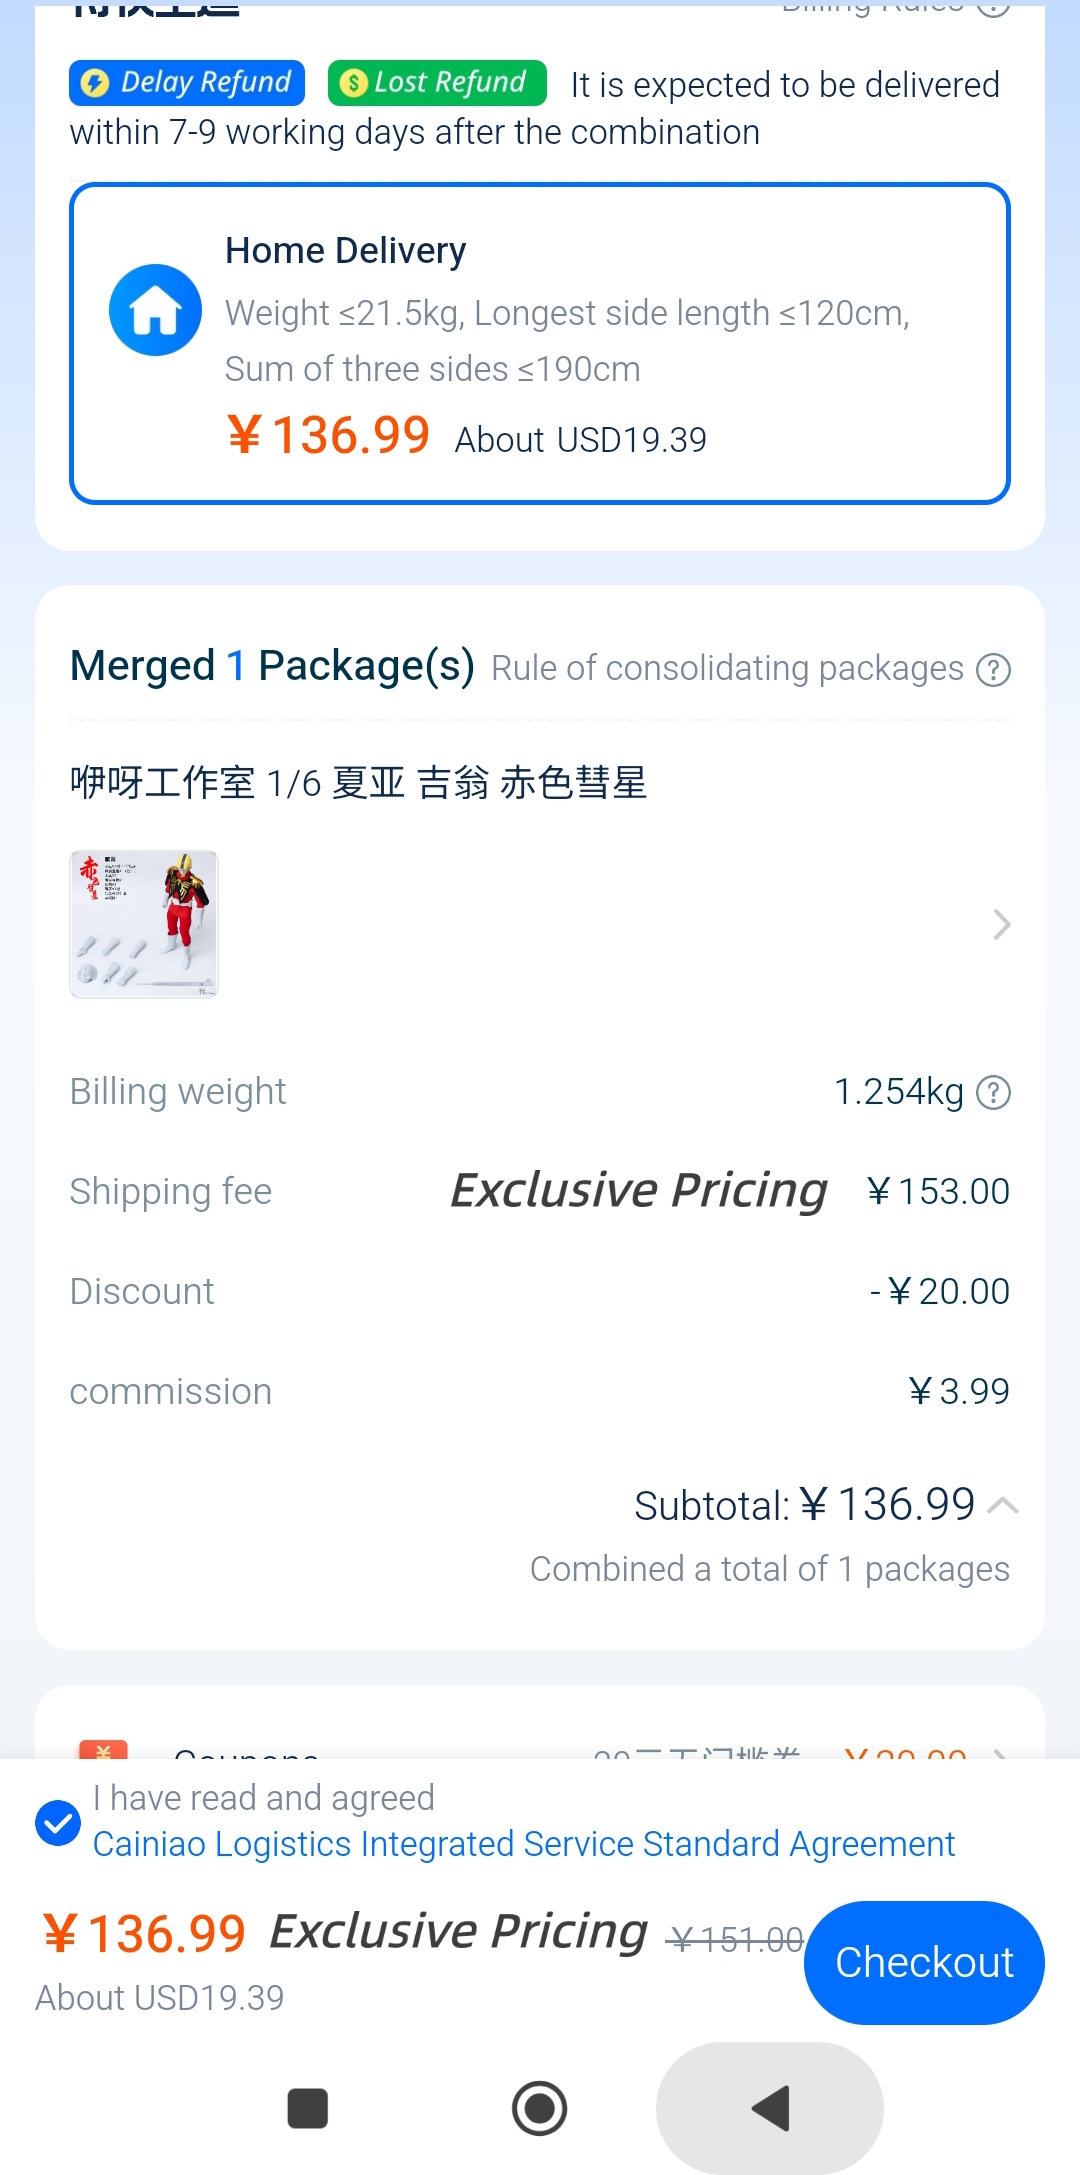
Task: Tap the Checkout button
Action: (x=924, y=1962)
